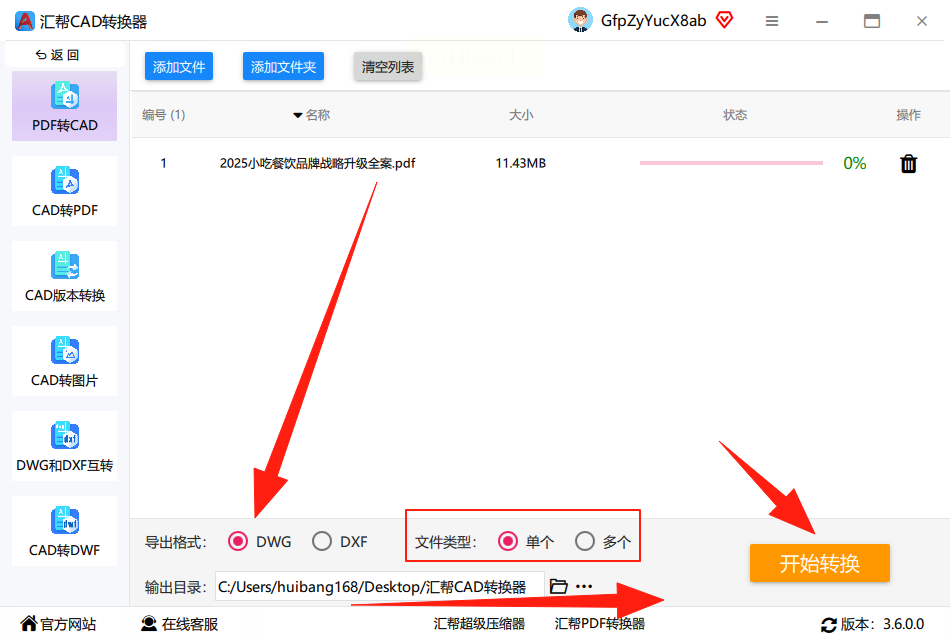
Task: Open 汇帮超级压缩器 link
Action: point(479,624)
